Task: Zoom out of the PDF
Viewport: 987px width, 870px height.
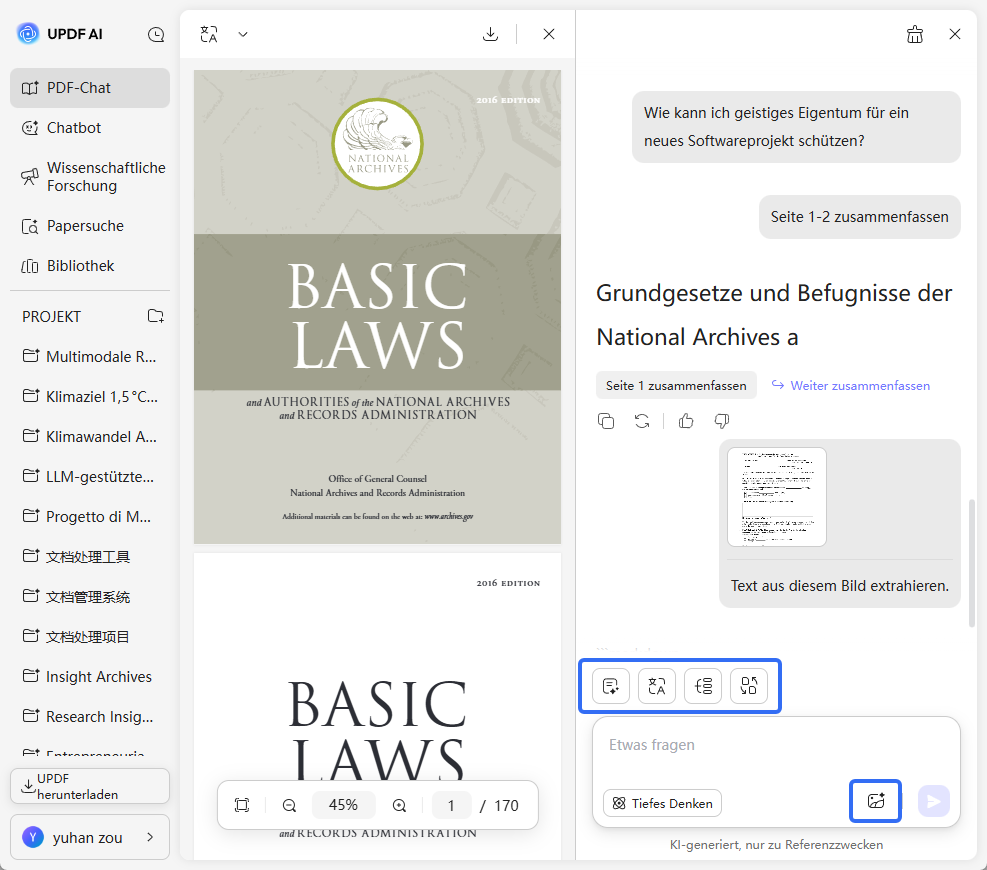Action: coord(289,805)
